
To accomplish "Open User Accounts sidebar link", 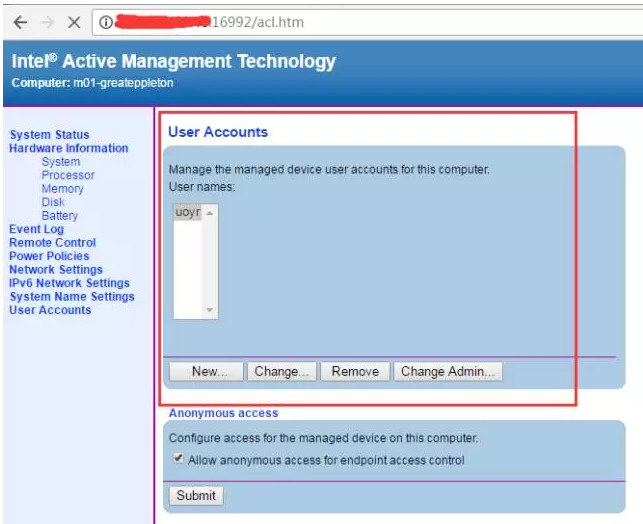I will pos(50,310).
